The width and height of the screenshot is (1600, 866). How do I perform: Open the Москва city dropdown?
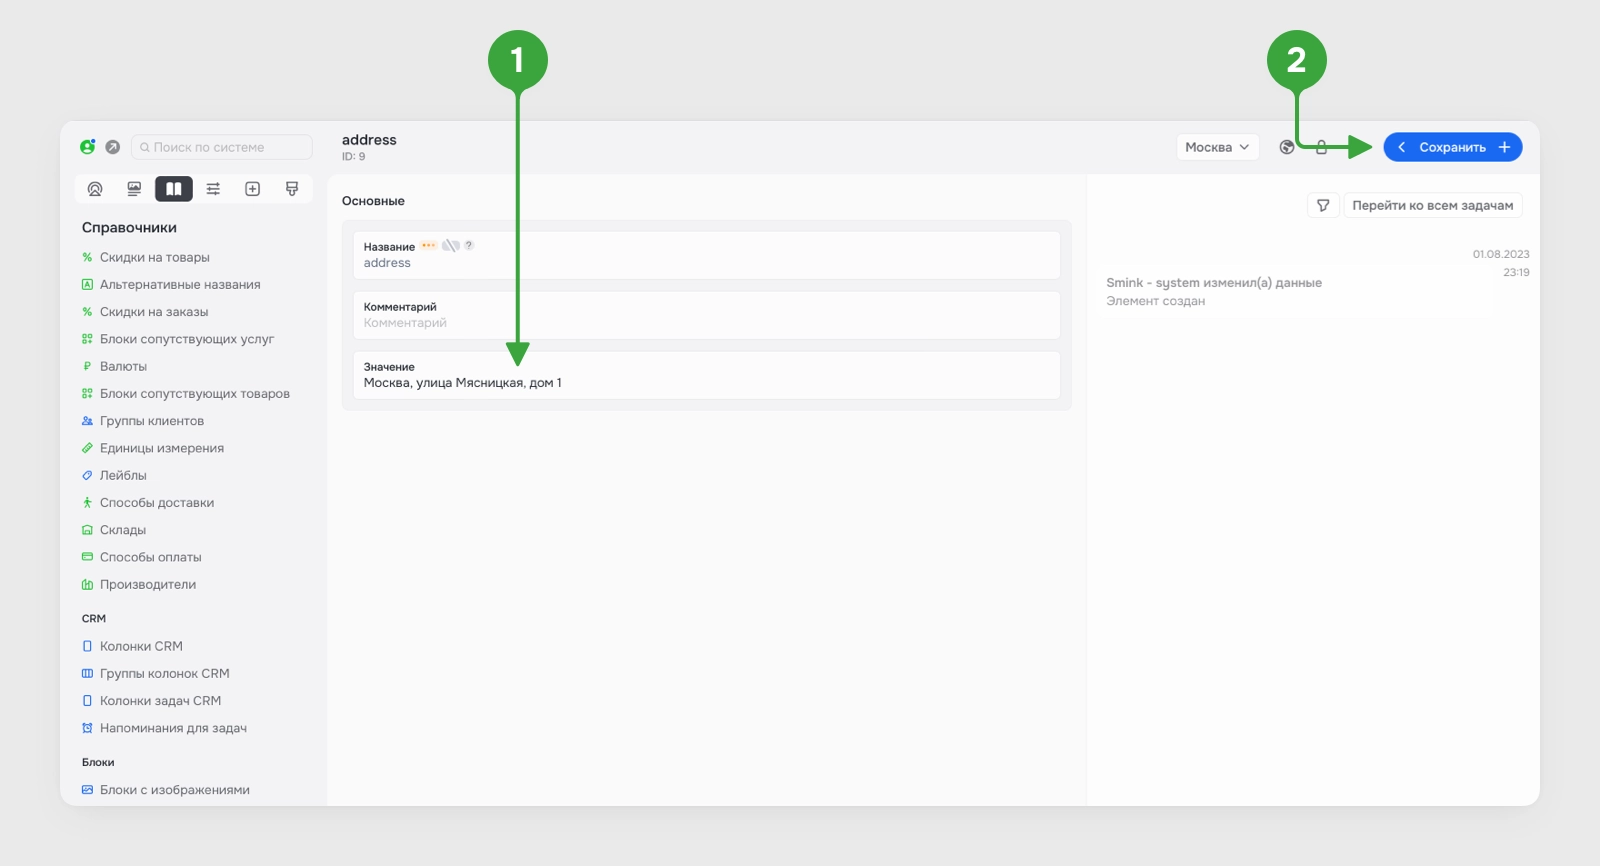click(1217, 147)
